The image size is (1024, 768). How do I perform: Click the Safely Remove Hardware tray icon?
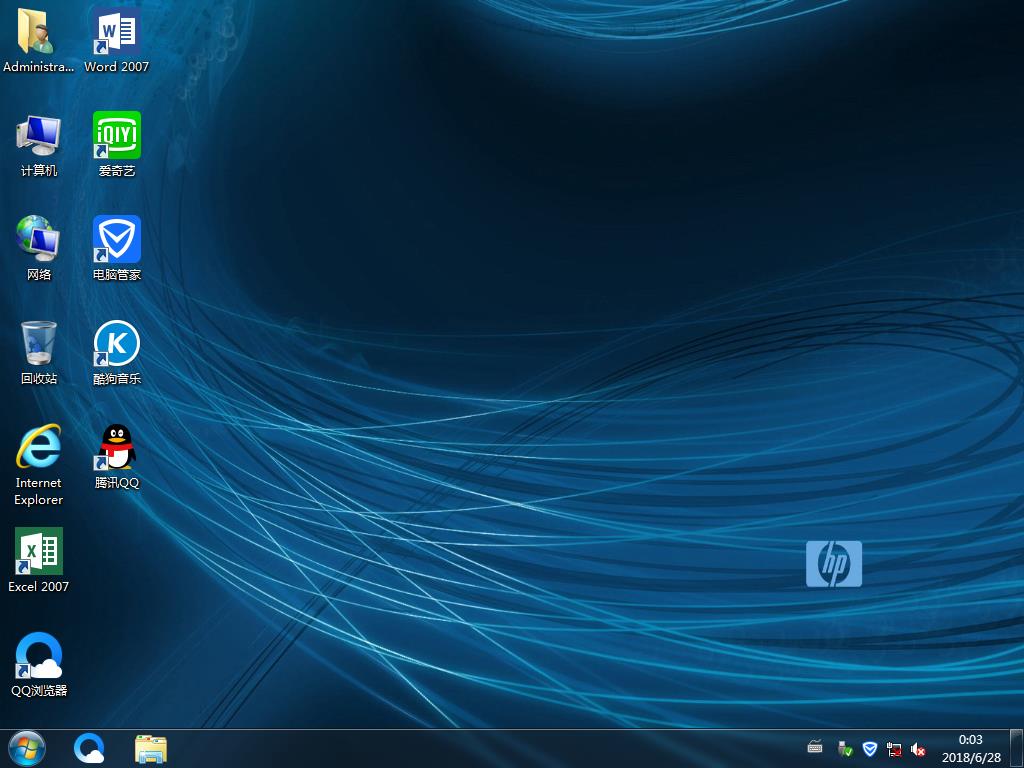(845, 749)
